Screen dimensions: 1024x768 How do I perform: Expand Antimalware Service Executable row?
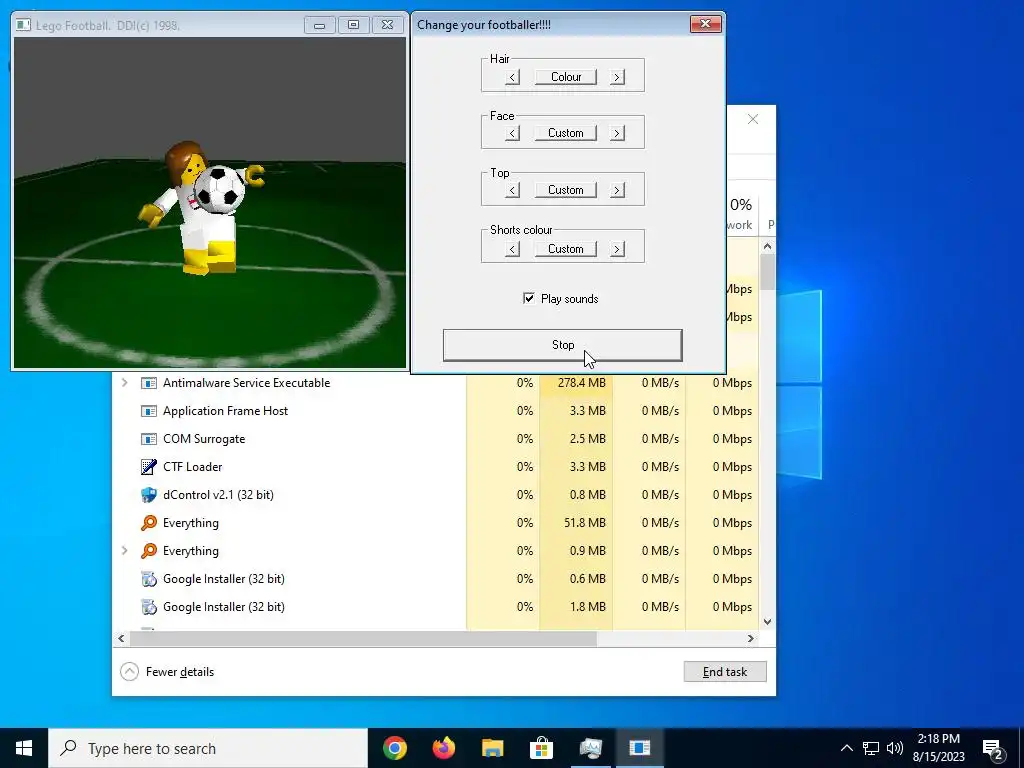pos(124,383)
